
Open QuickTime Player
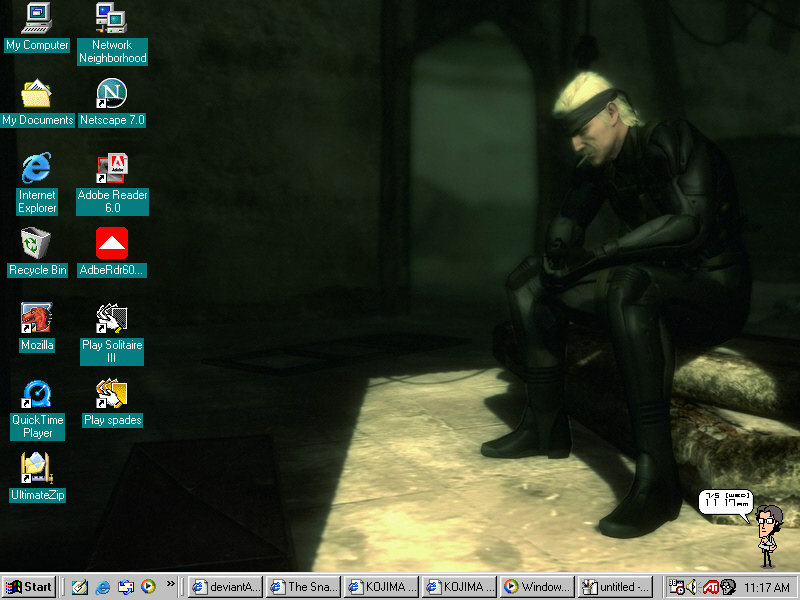37,393
